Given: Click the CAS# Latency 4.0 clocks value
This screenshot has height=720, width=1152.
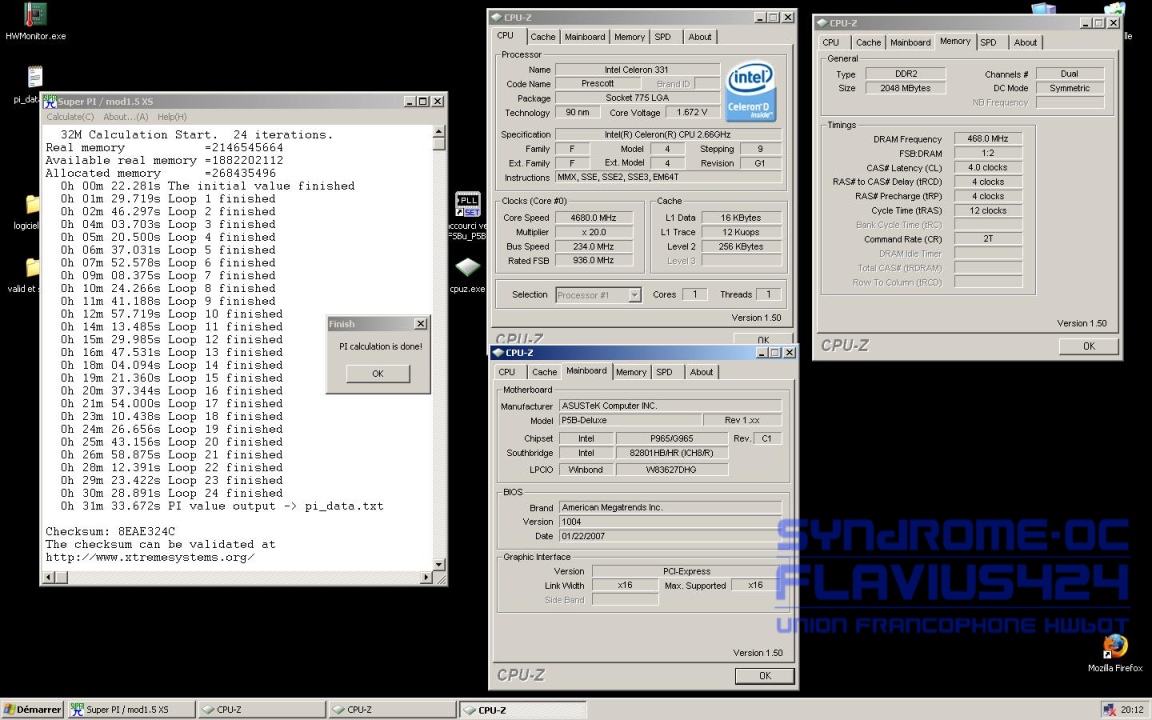Looking at the screenshot, I should (987, 167).
